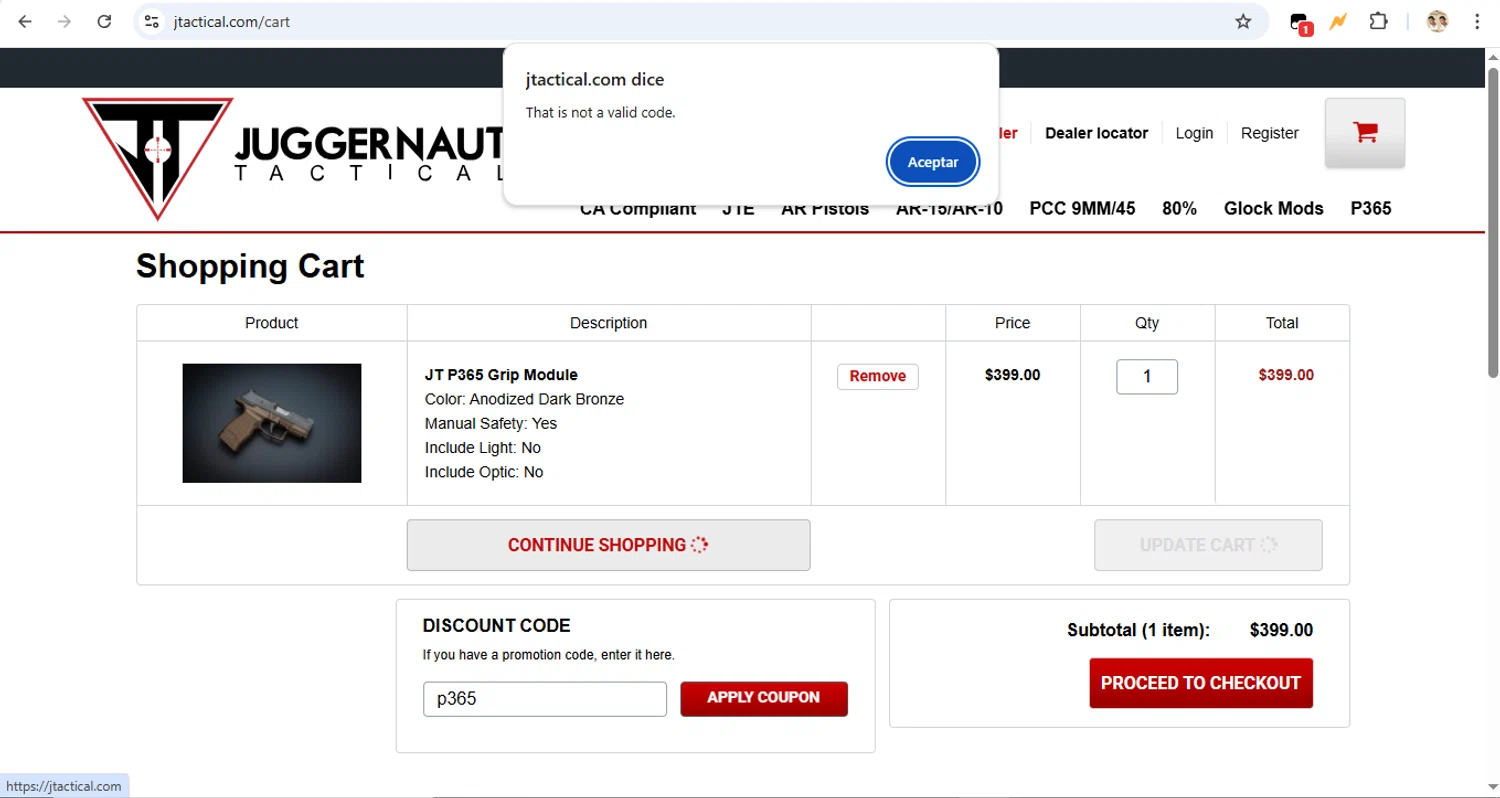Viewport: 1500px width, 798px height.
Task: Open the P365 menu item
Action: click(x=1370, y=209)
